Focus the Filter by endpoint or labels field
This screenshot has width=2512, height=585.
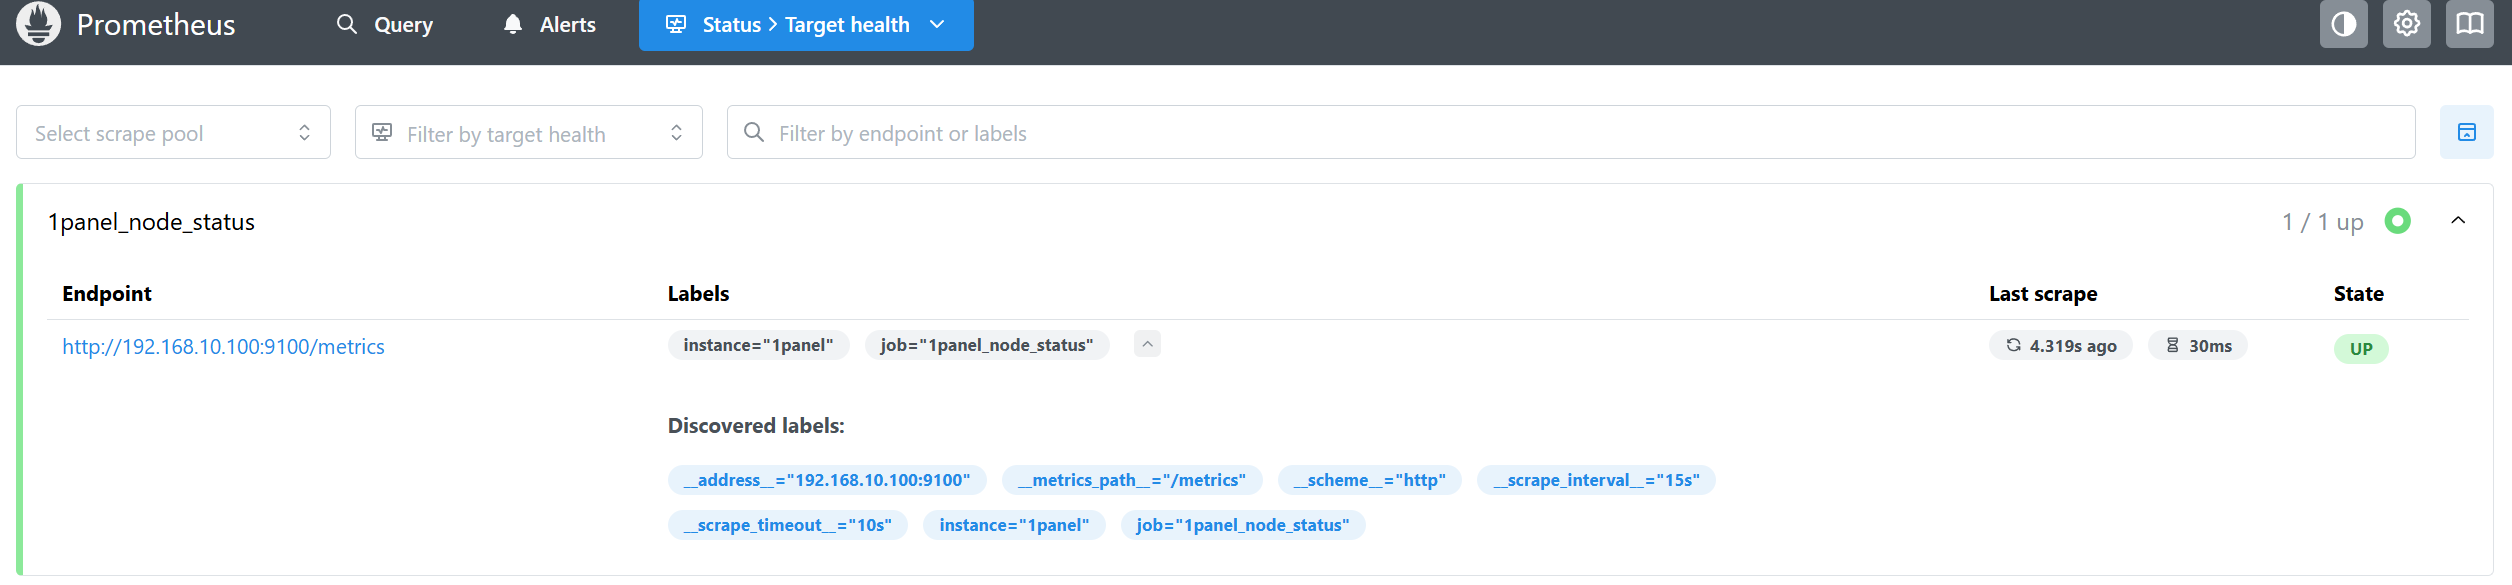[1580, 133]
